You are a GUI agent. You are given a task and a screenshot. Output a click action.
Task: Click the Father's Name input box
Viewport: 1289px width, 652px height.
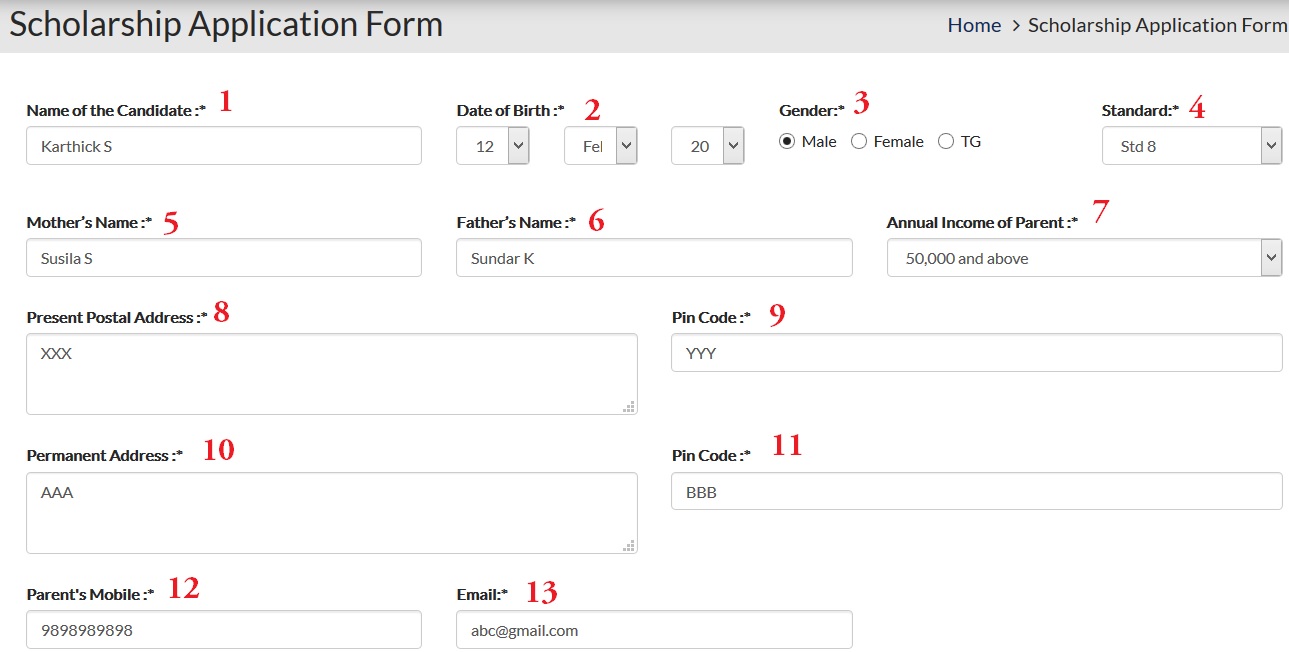[x=654, y=258]
